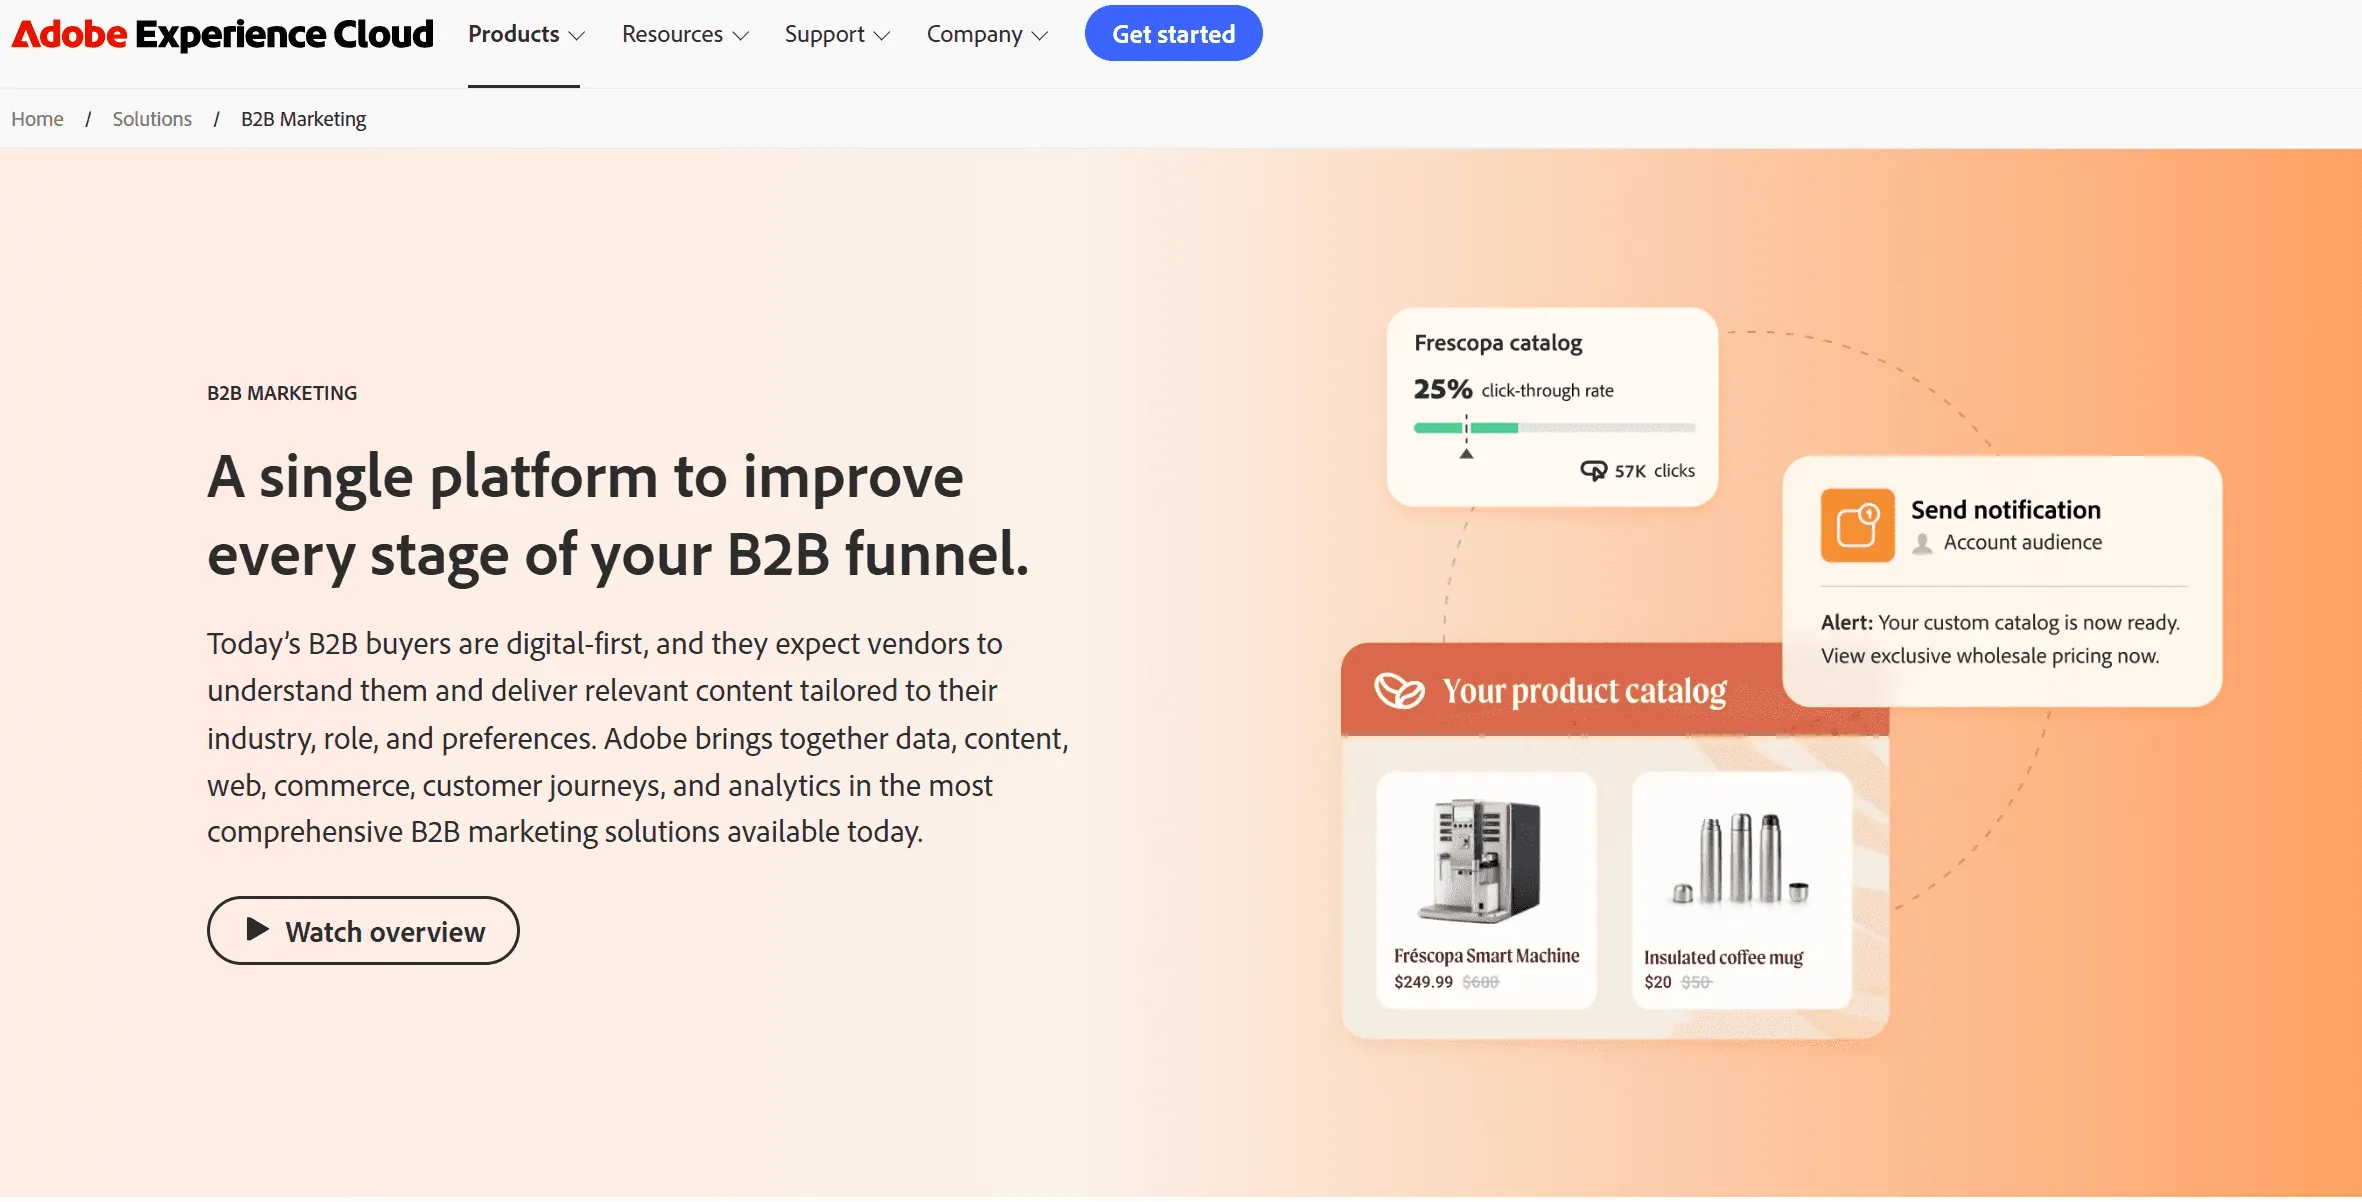This screenshot has width=2362, height=1202.
Task: Go to Home breadcrumb link
Action: coord(37,119)
